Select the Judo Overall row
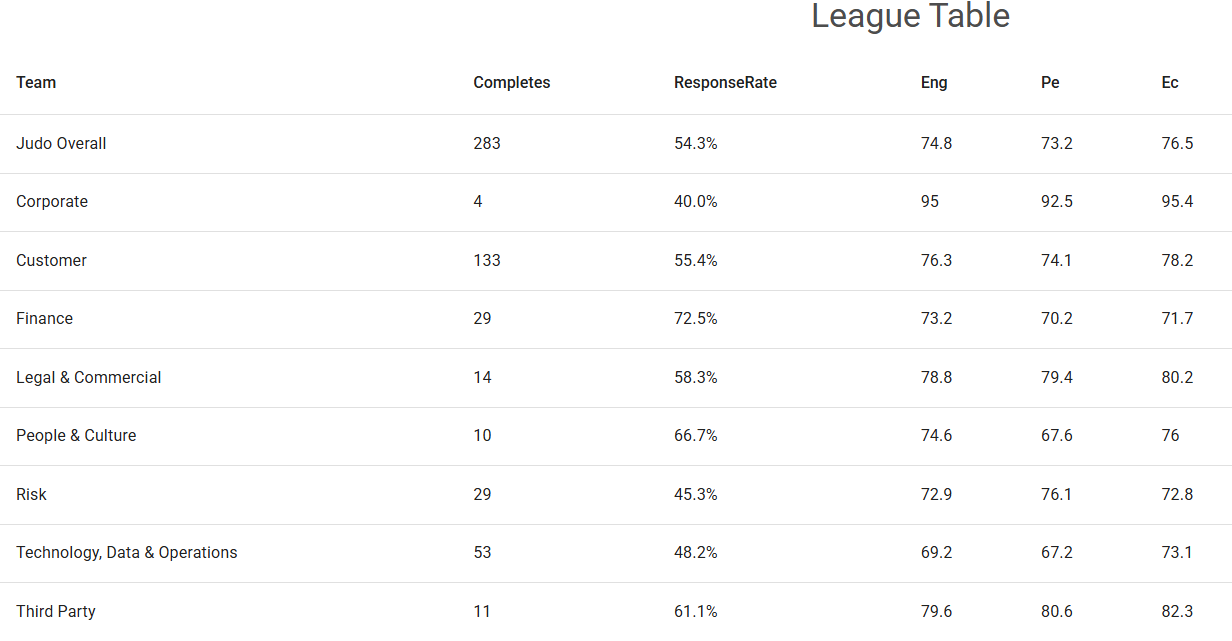Image resolution: width=1232 pixels, height=641 pixels. point(61,144)
